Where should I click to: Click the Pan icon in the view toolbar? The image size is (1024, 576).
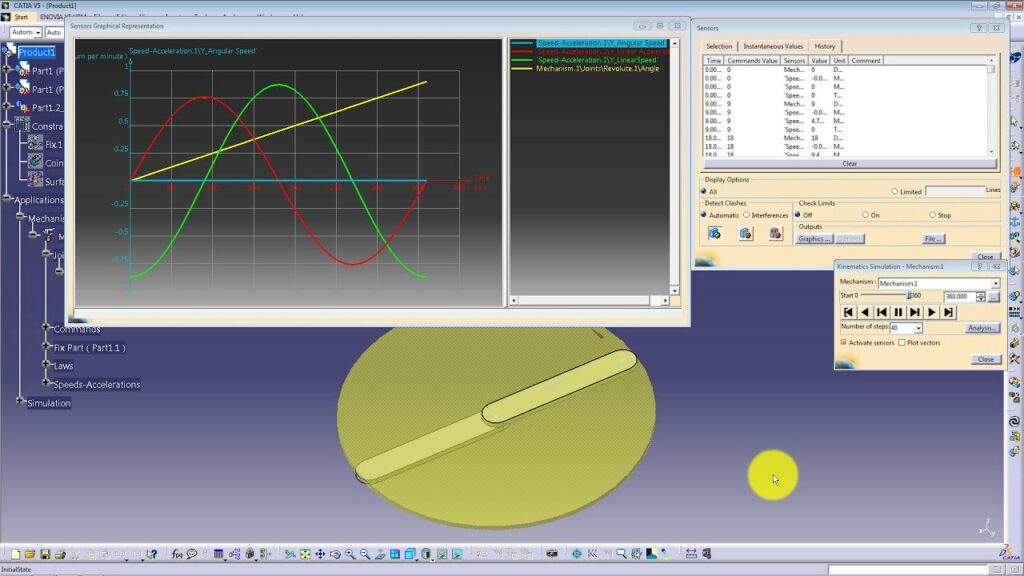click(x=320, y=551)
